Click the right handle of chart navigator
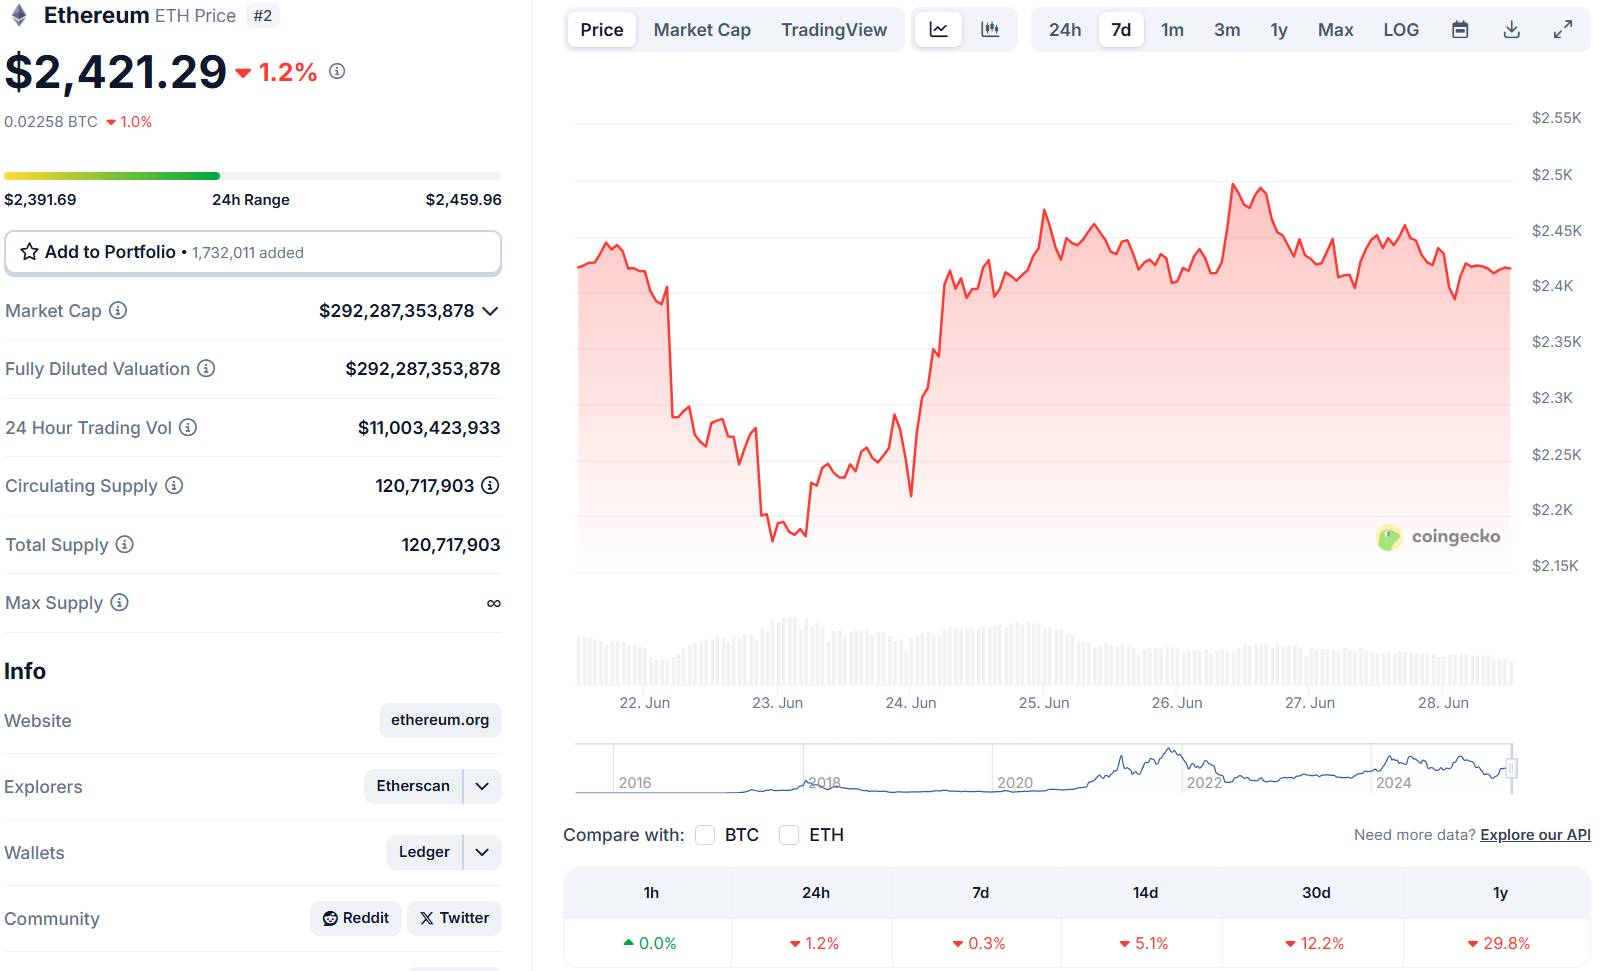 tap(1511, 768)
